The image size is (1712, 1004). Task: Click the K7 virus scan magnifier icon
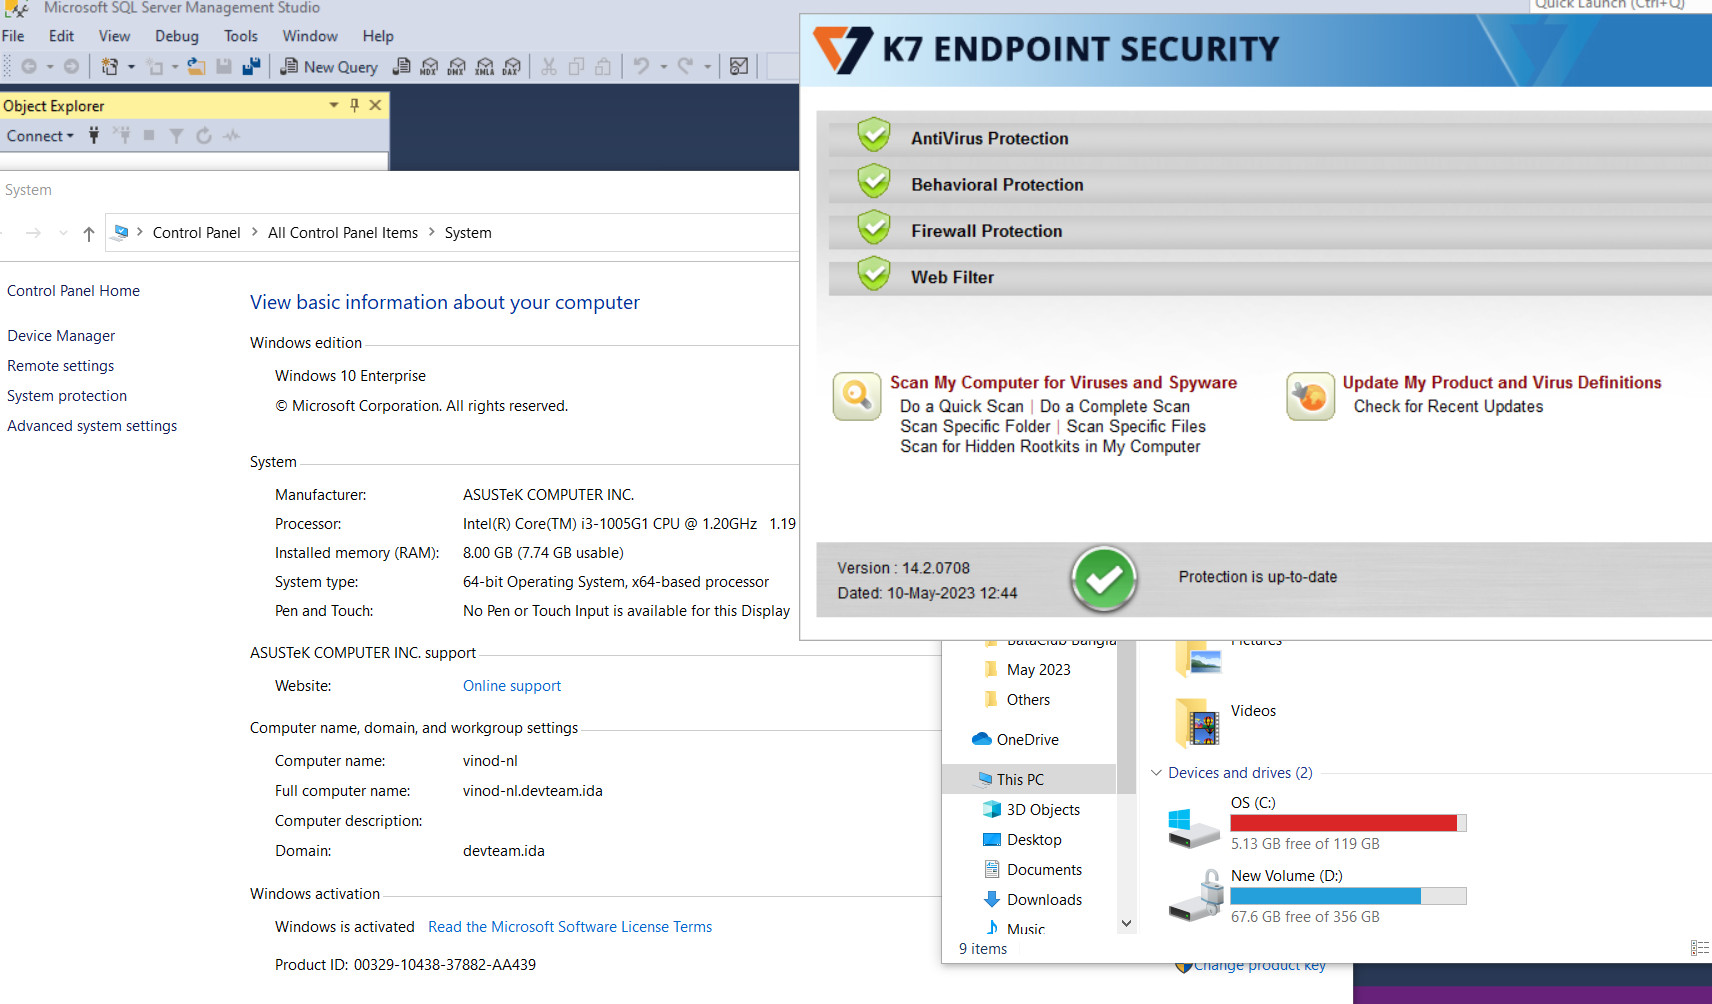coord(857,396)
